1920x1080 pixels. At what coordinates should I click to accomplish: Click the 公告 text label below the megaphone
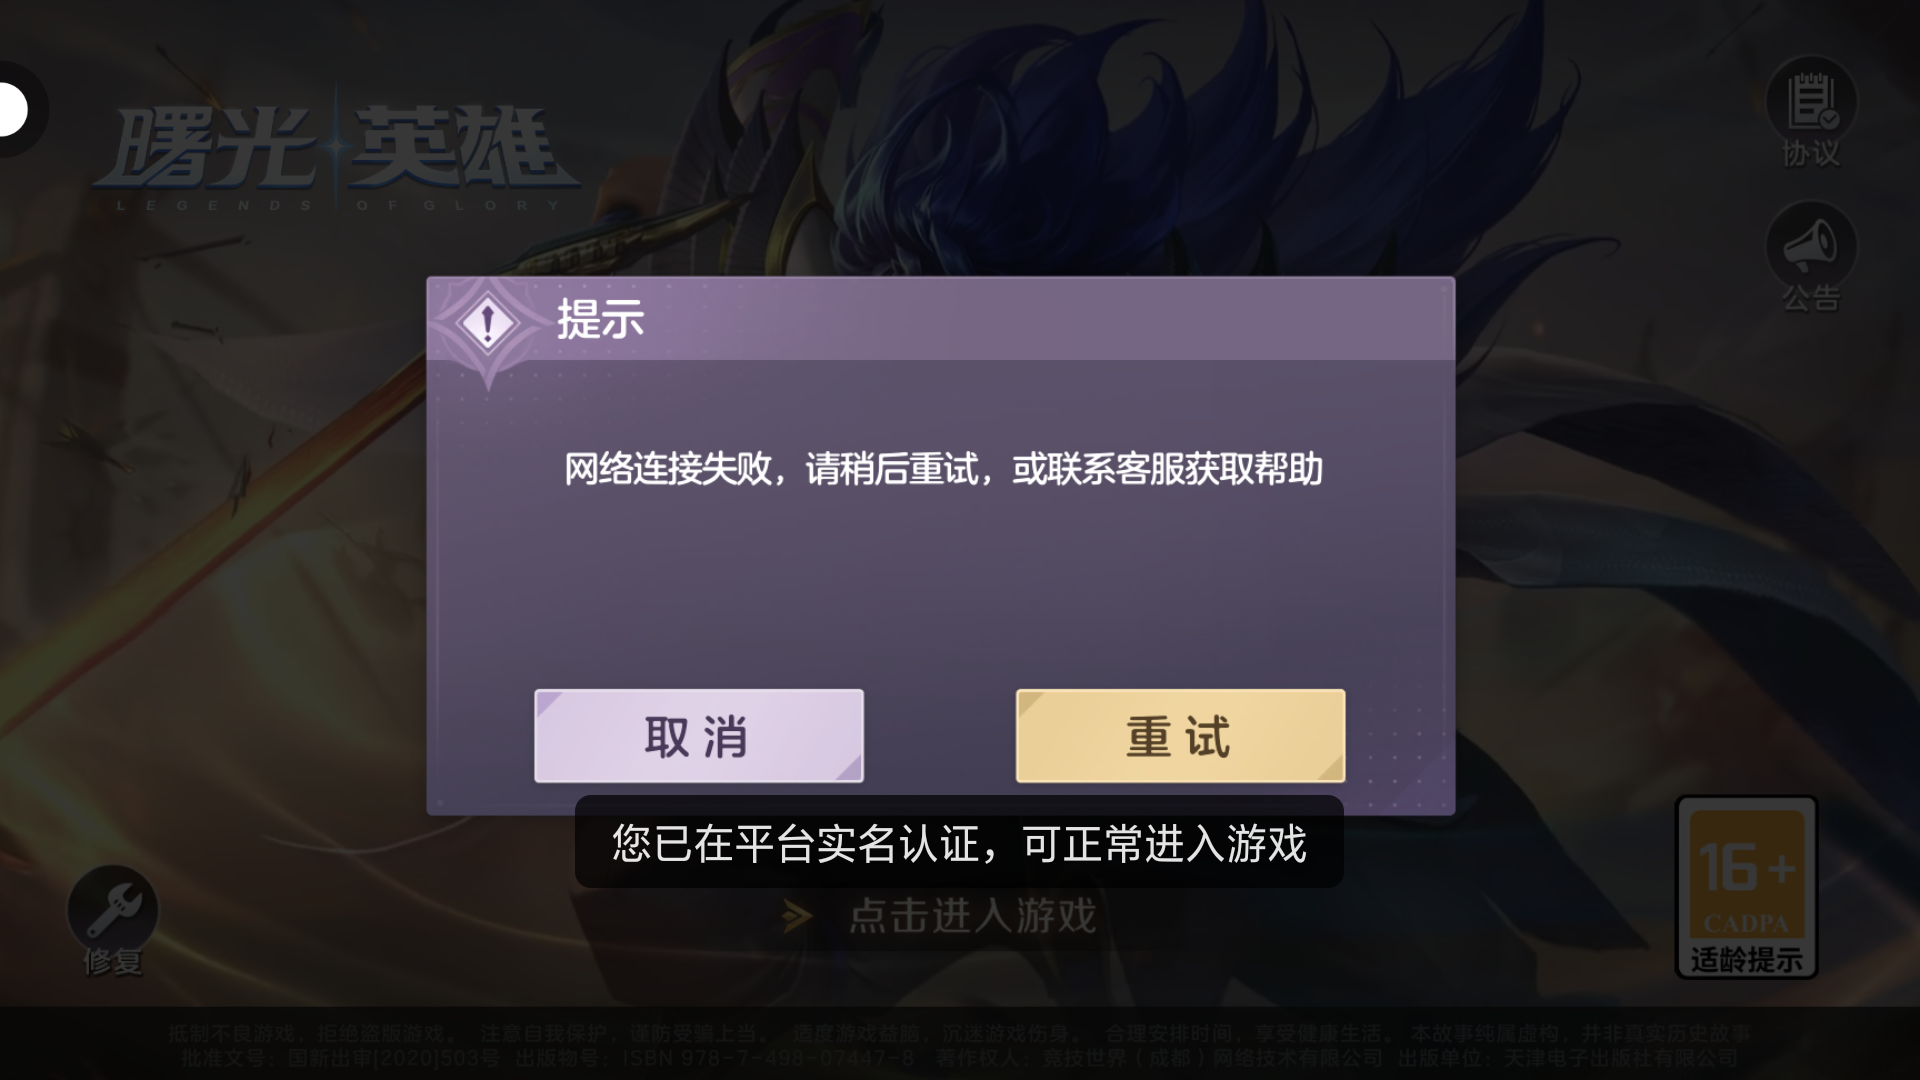[1811, 298]
